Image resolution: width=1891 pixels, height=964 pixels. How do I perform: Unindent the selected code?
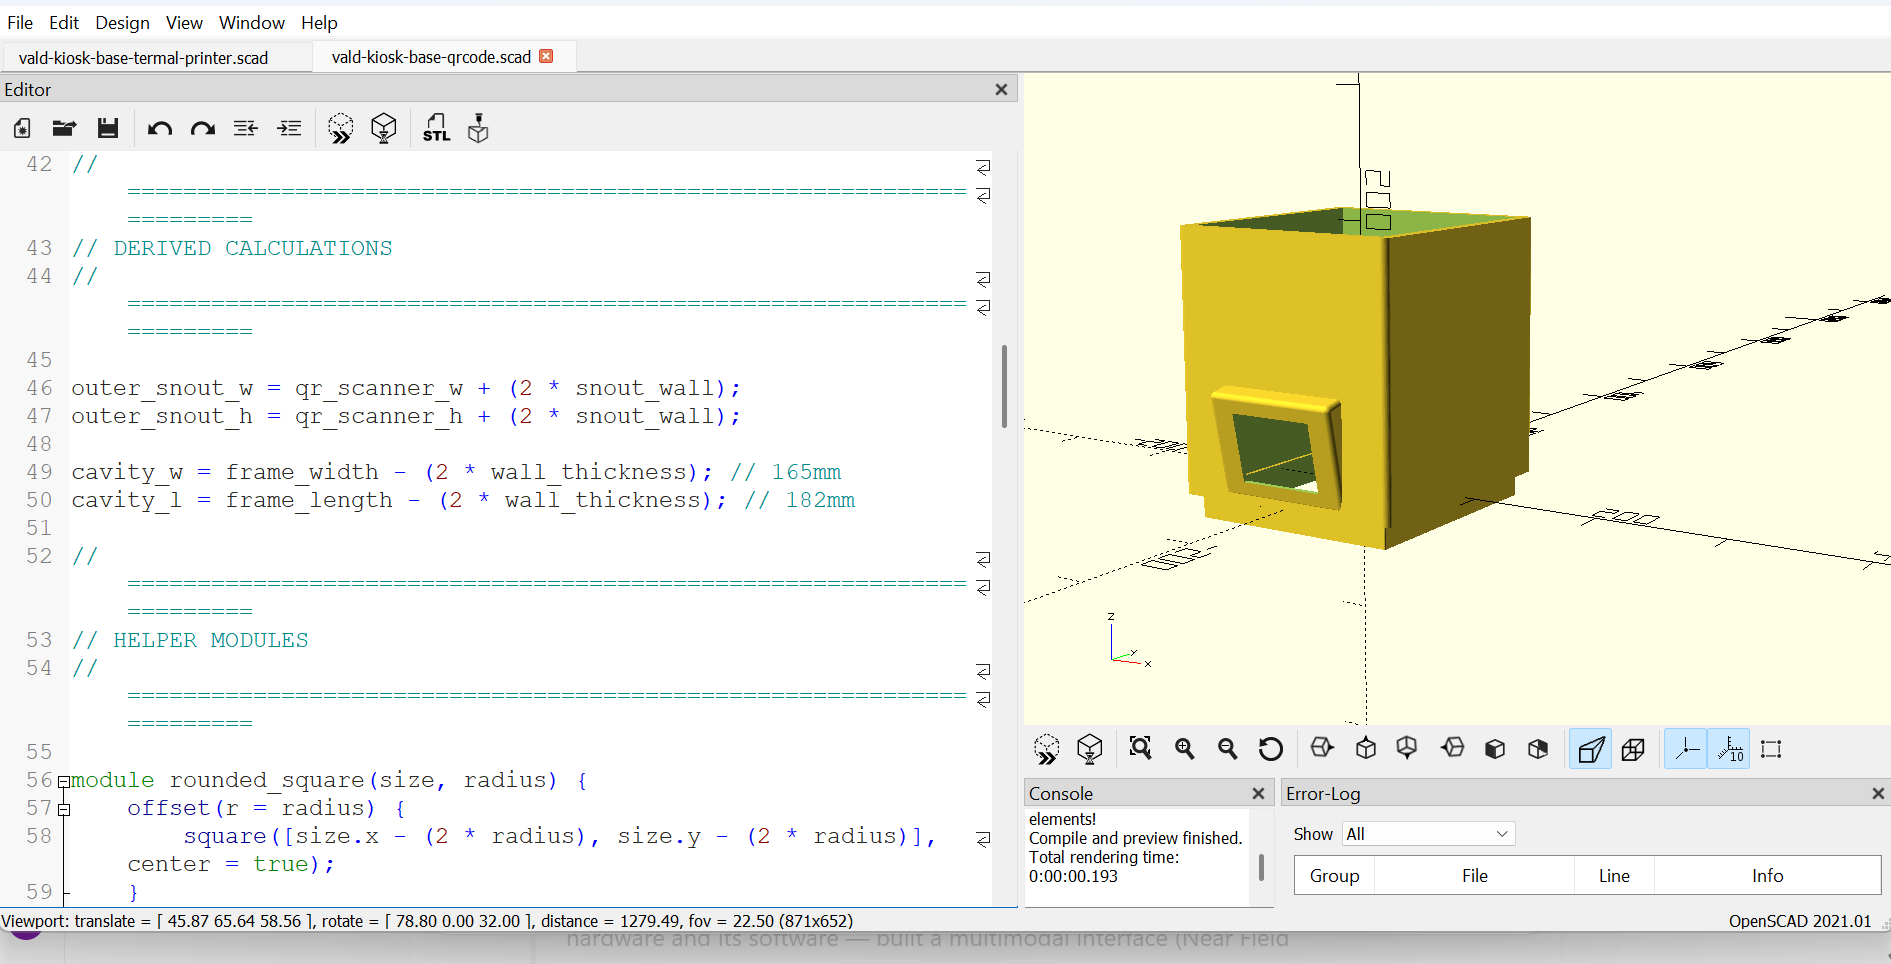[x=246, y=128]
